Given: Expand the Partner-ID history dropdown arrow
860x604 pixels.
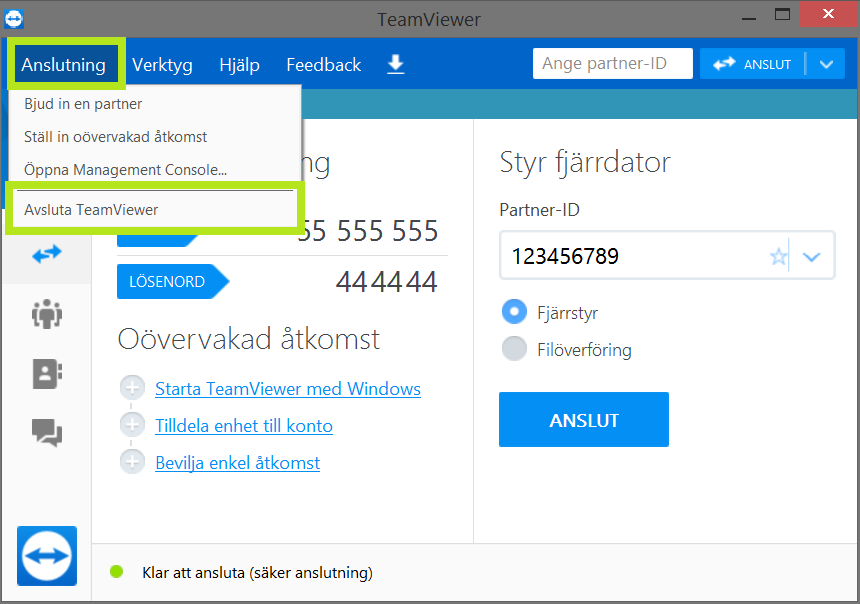Looking at the screenshot, I should pos(812,257).
